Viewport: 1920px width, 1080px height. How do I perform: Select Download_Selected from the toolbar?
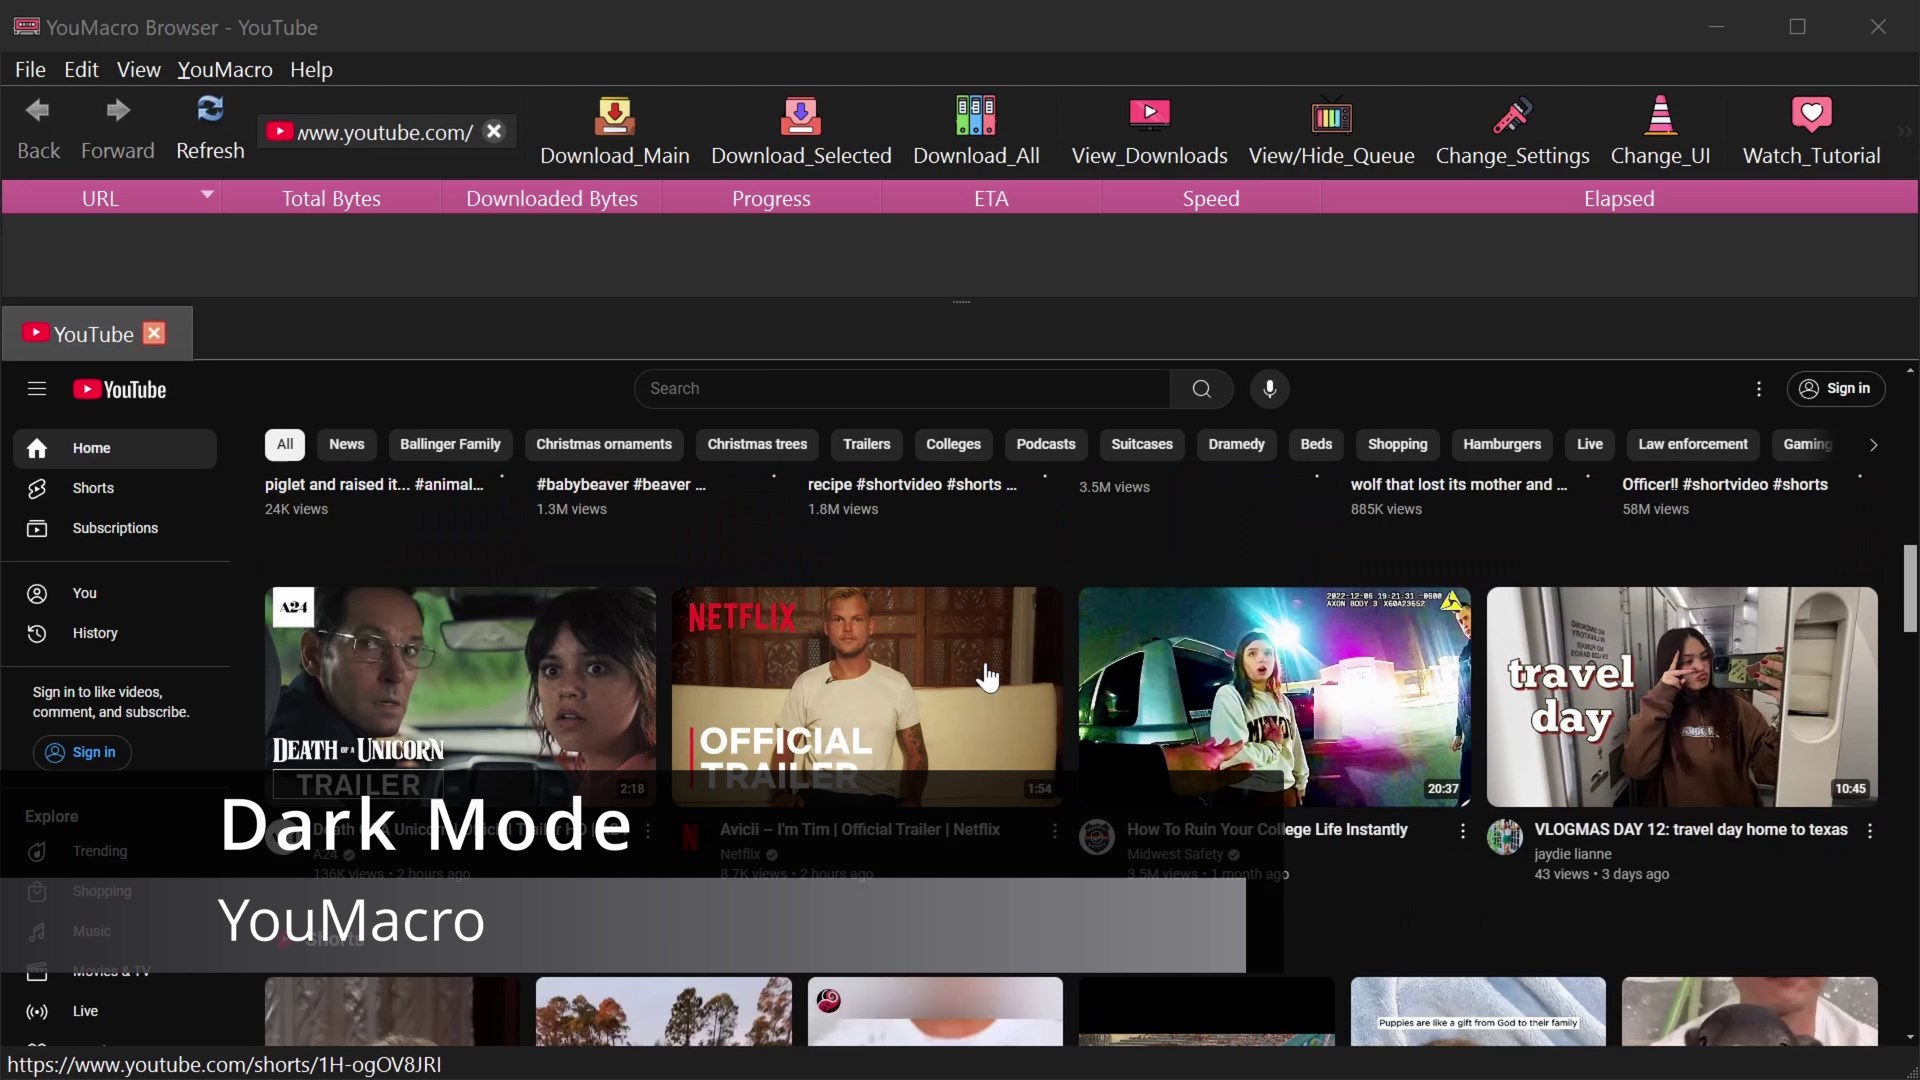(801, 130)
